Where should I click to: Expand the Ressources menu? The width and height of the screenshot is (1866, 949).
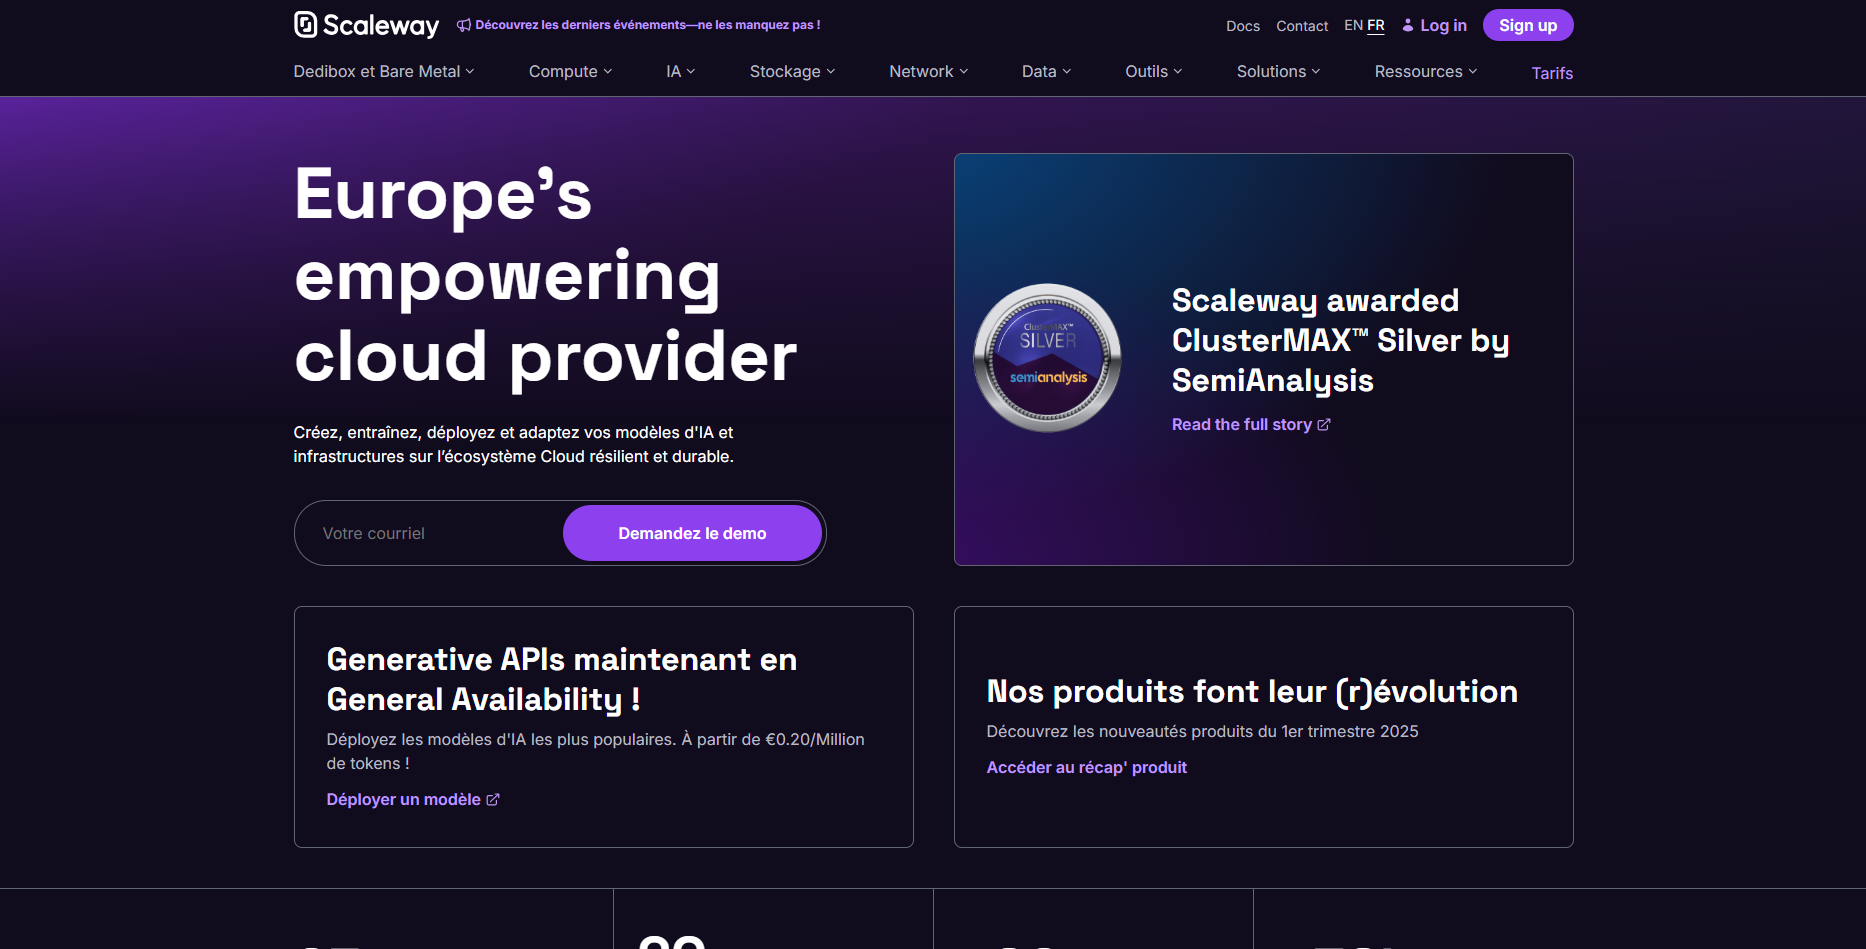(x=1425, y=72)
